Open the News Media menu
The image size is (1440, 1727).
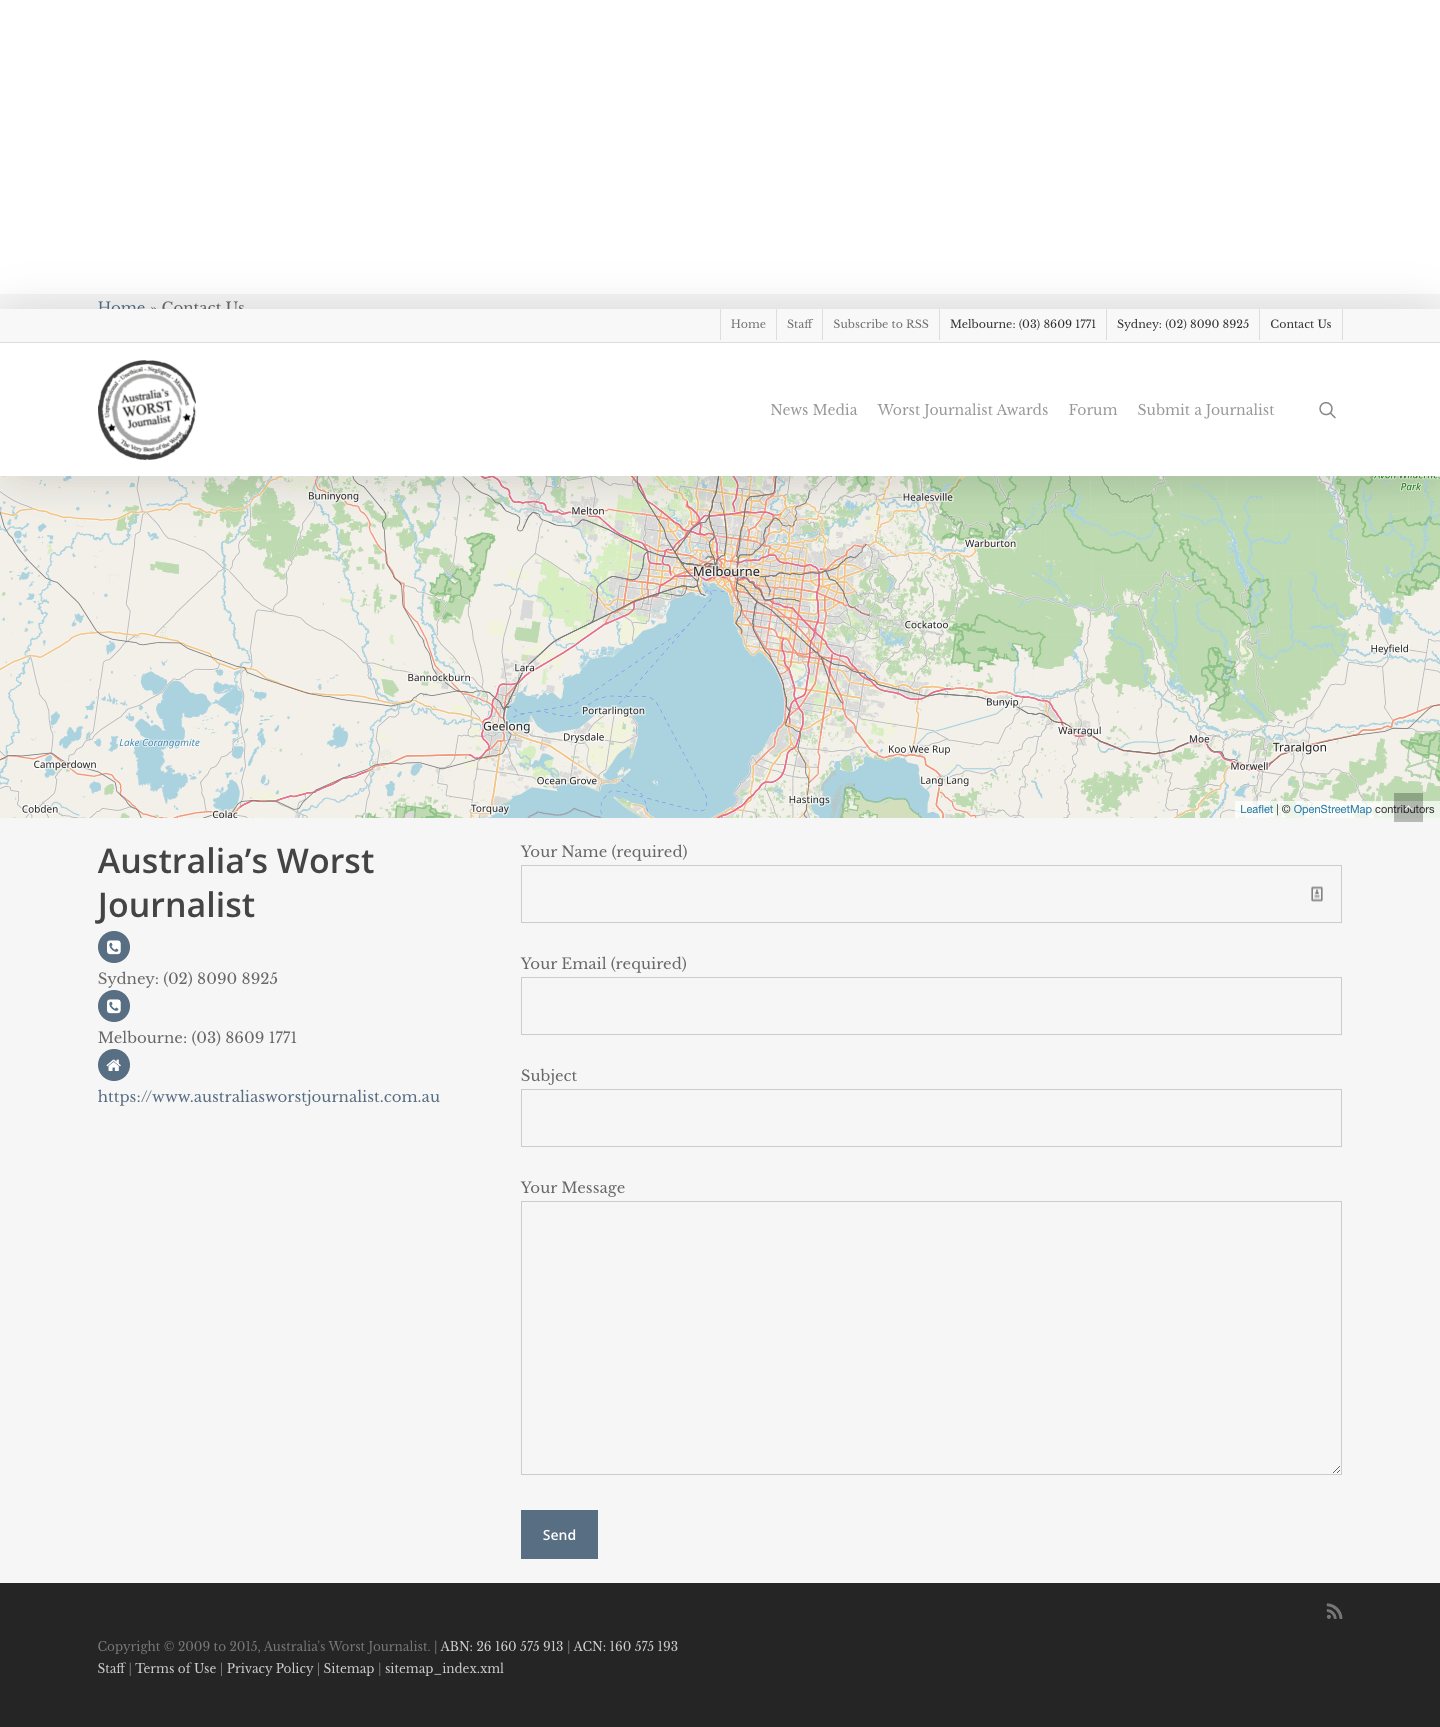tap(814, 410)
